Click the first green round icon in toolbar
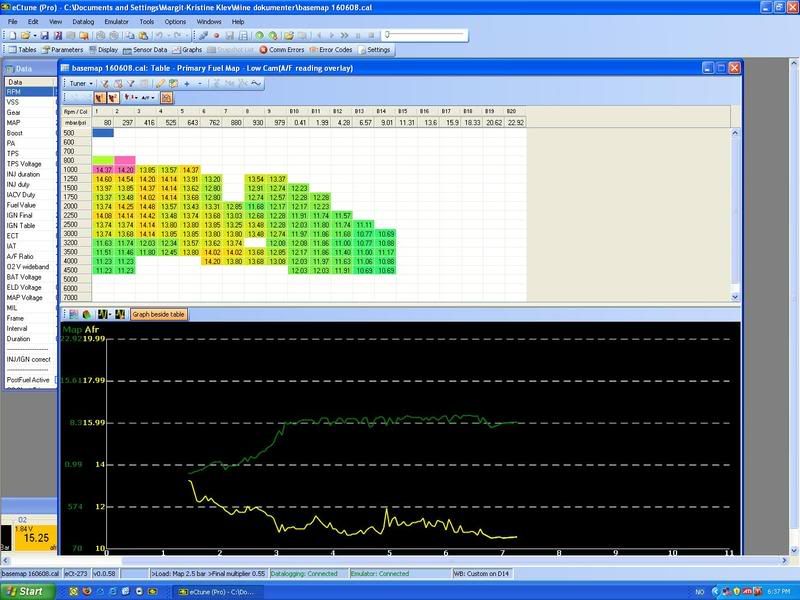The image size is (800, 600). pos(260,36)
